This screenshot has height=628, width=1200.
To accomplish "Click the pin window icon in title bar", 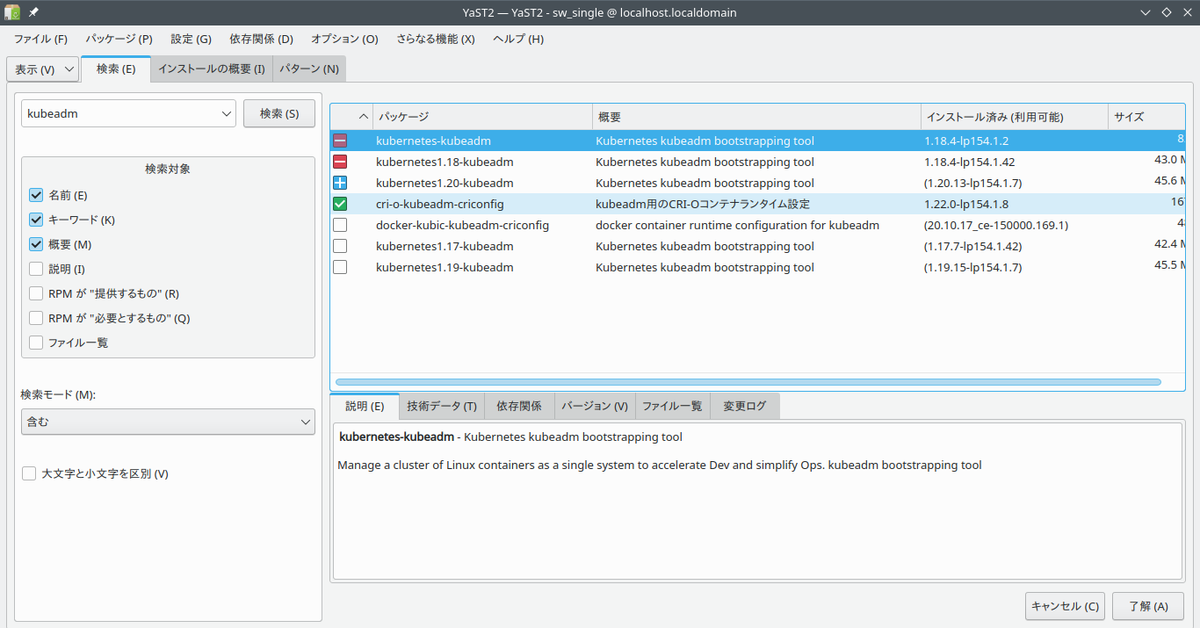I will [x=34, y=12].
